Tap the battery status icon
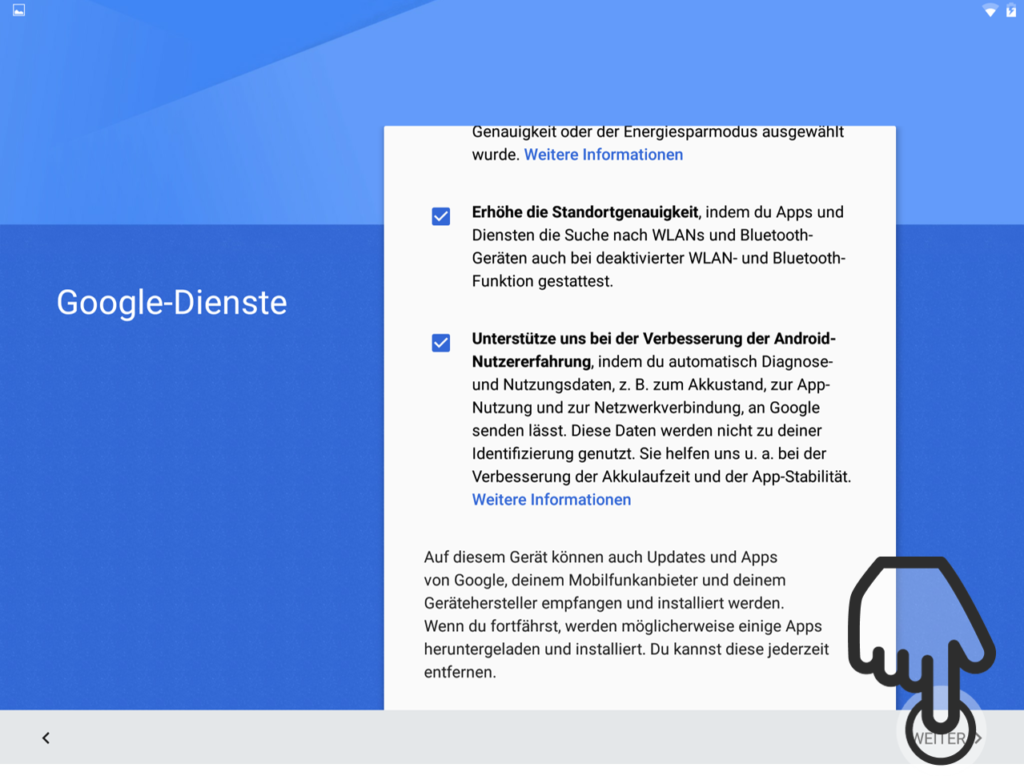1024x776 pixels. (1011, 10)
